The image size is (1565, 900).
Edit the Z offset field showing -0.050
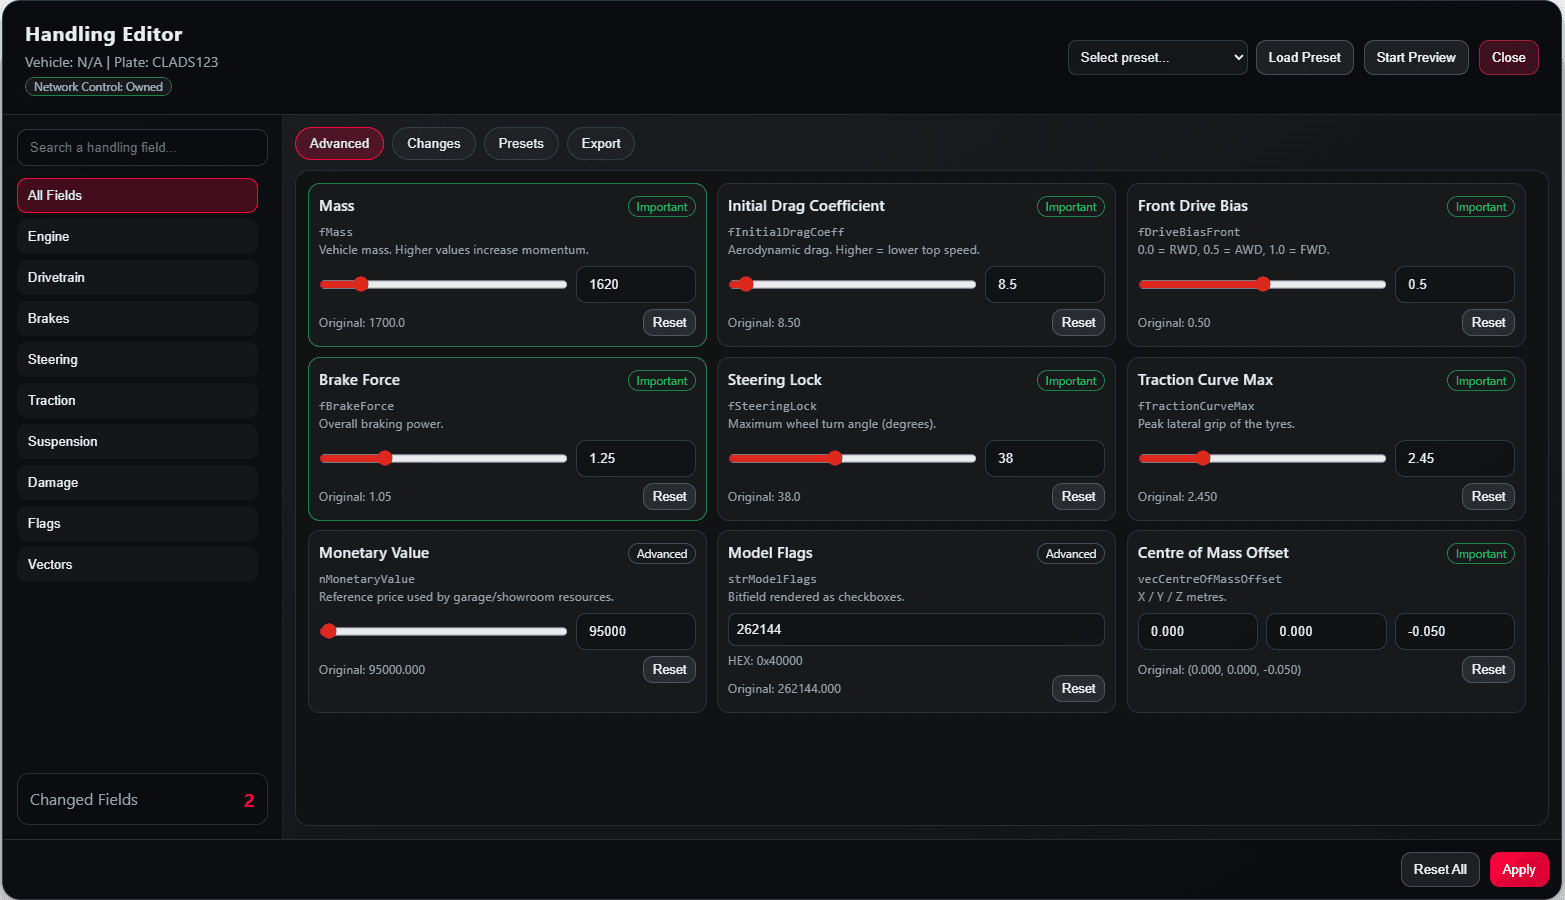pyautogui.click(x=1454, y=632)
